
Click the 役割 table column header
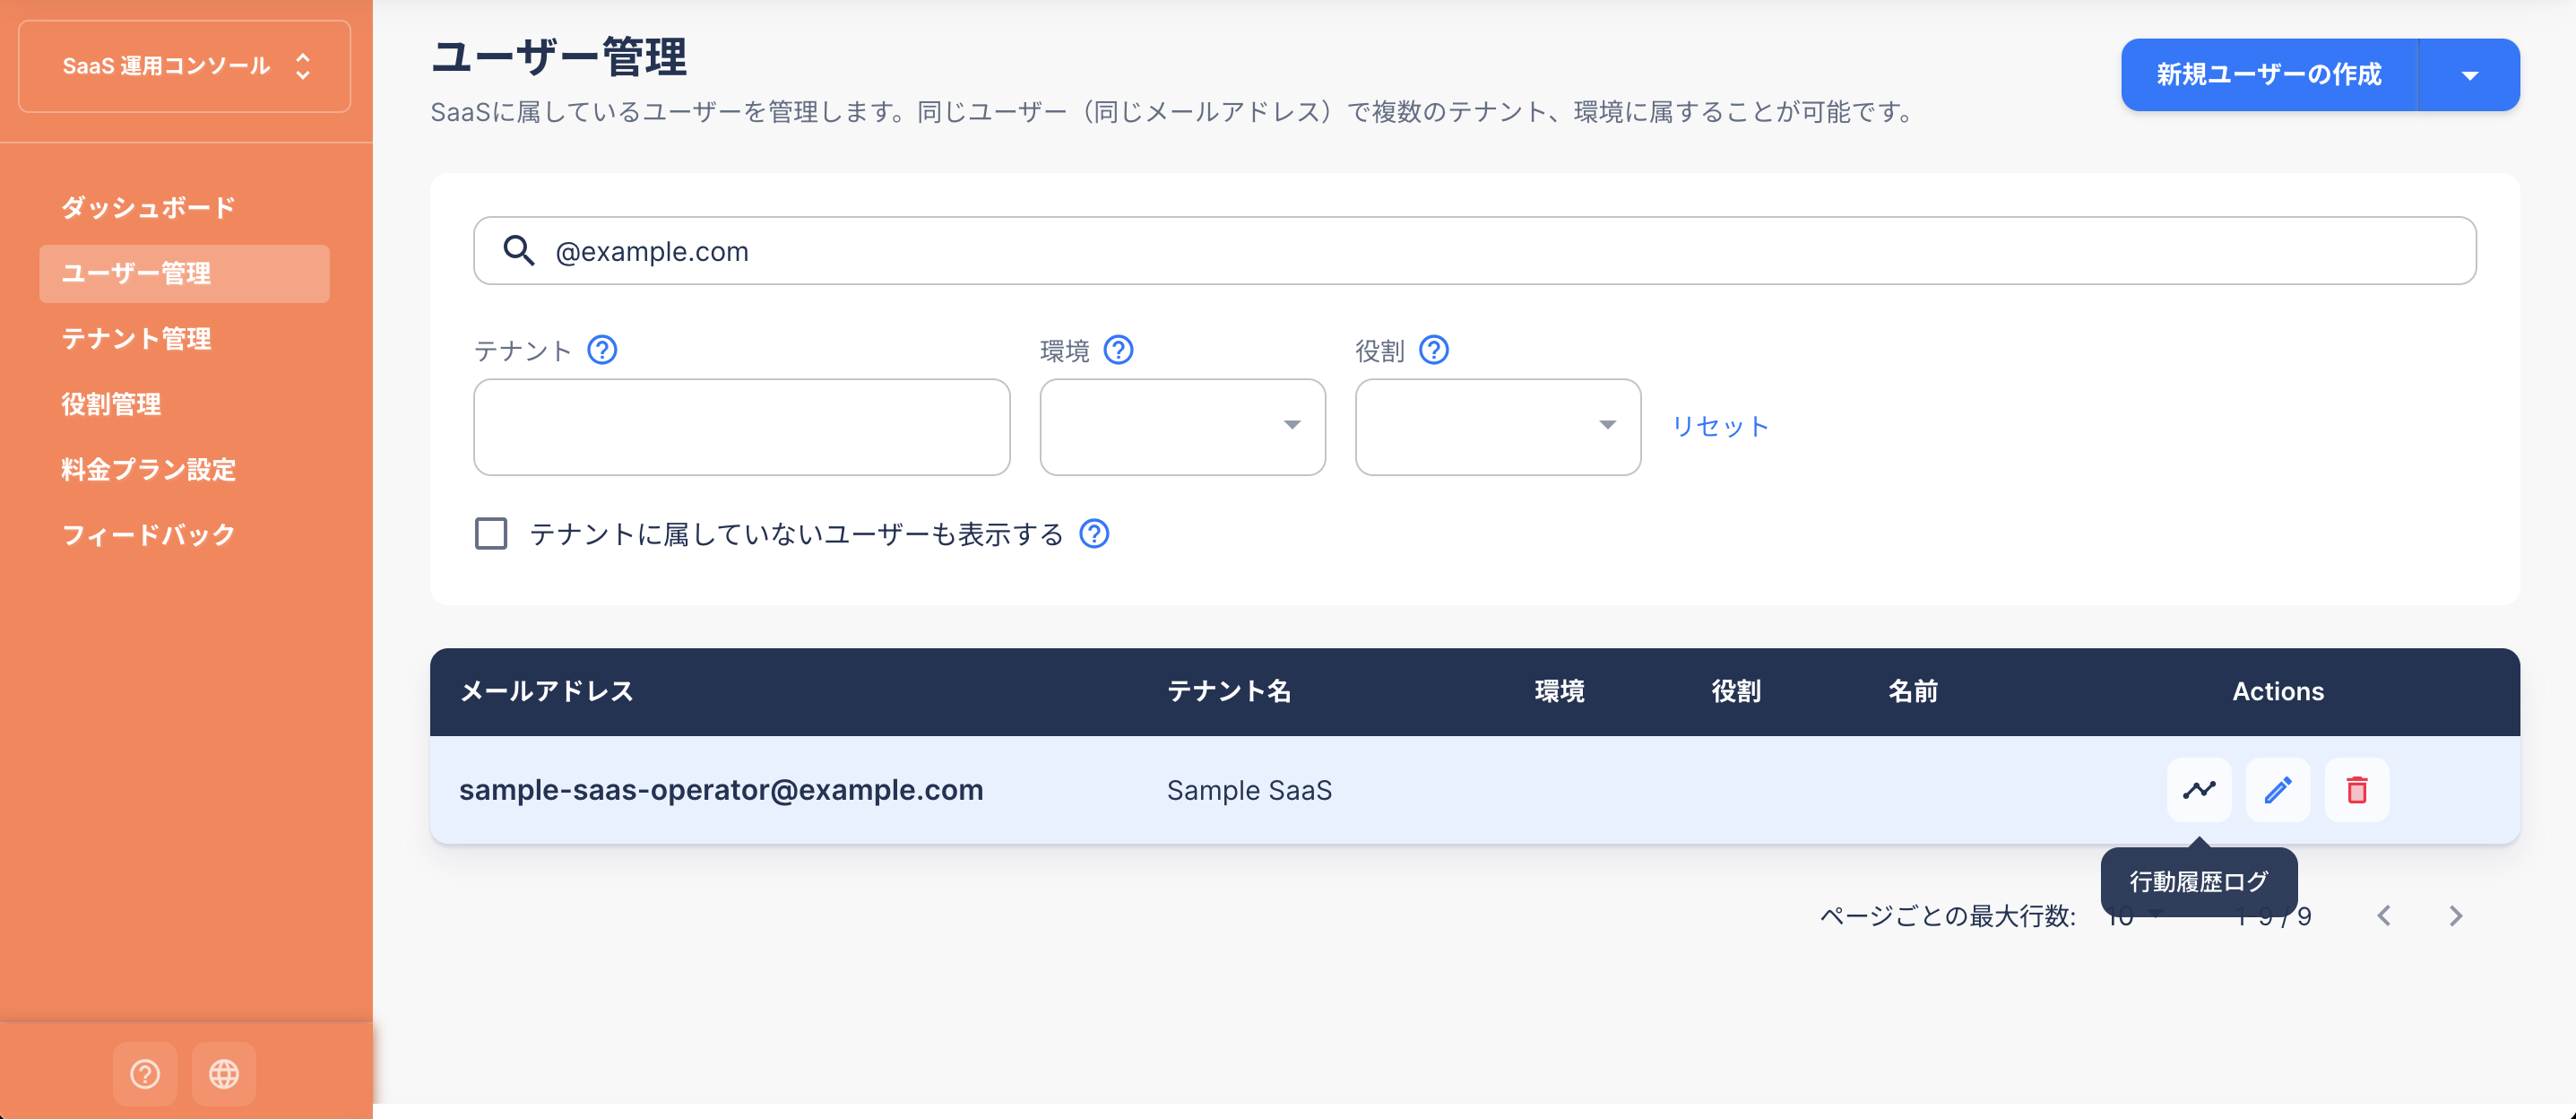(1735, 691)
